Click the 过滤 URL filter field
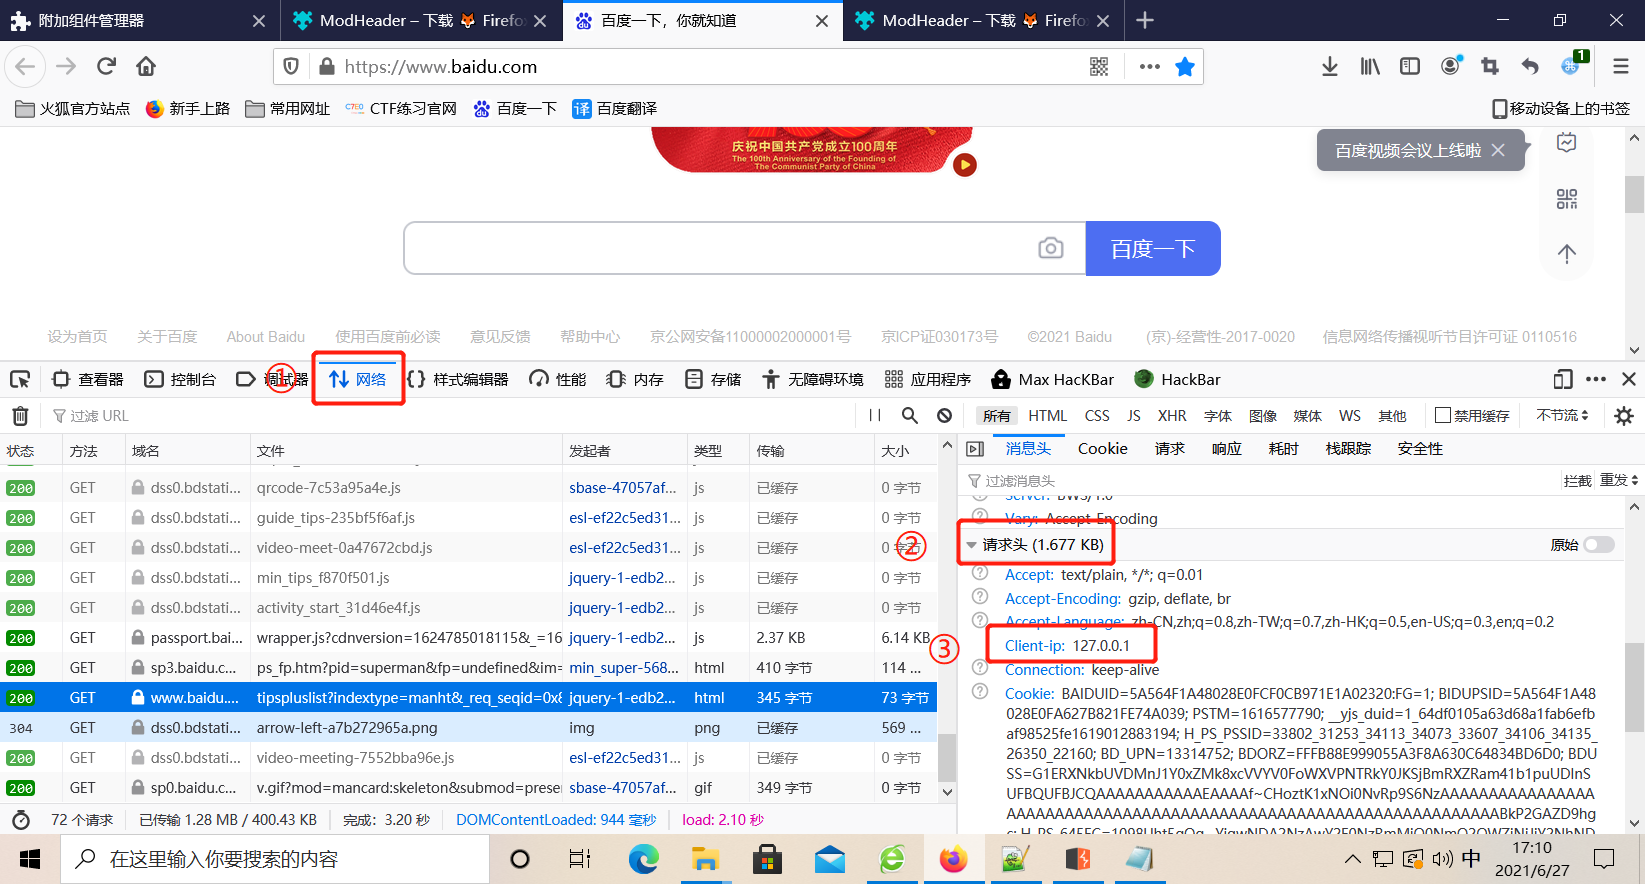Image resolution: width=1645 pixels, height=884 pixels. [x=450, y=415]
